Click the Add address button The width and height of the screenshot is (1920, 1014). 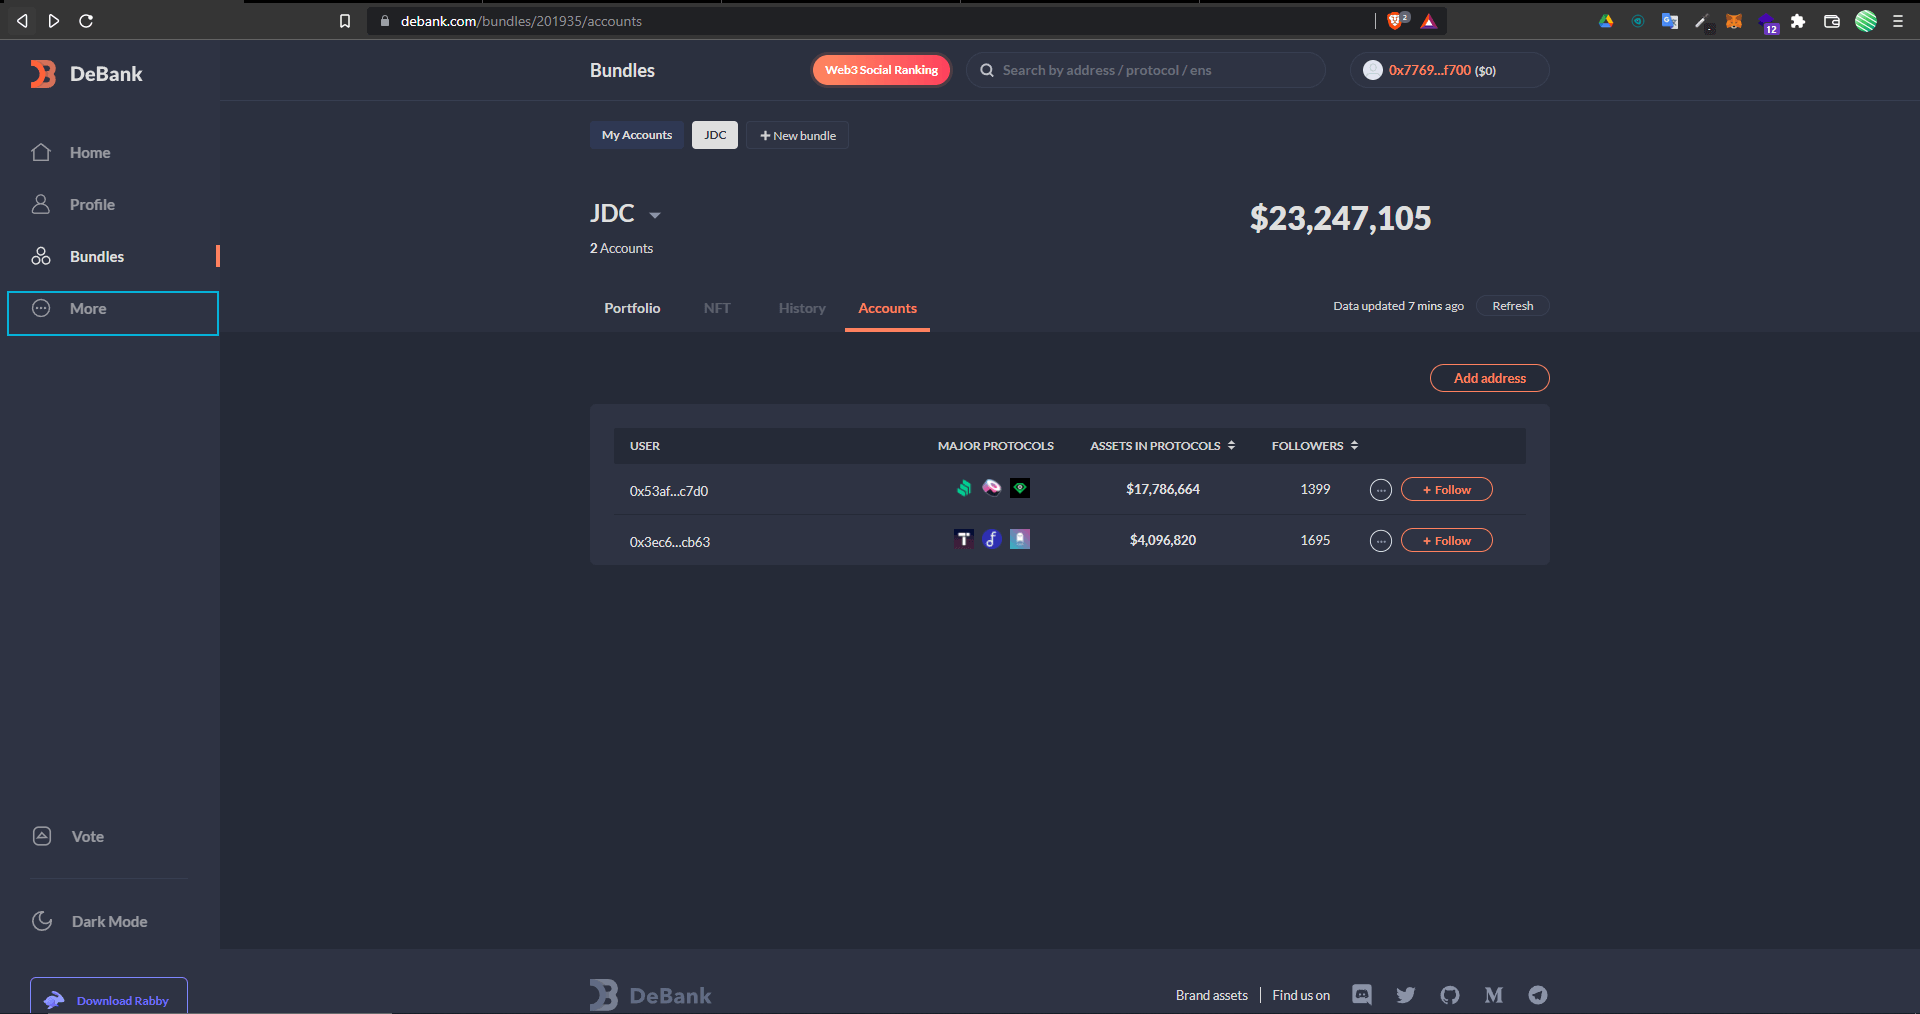(1489, 378)
